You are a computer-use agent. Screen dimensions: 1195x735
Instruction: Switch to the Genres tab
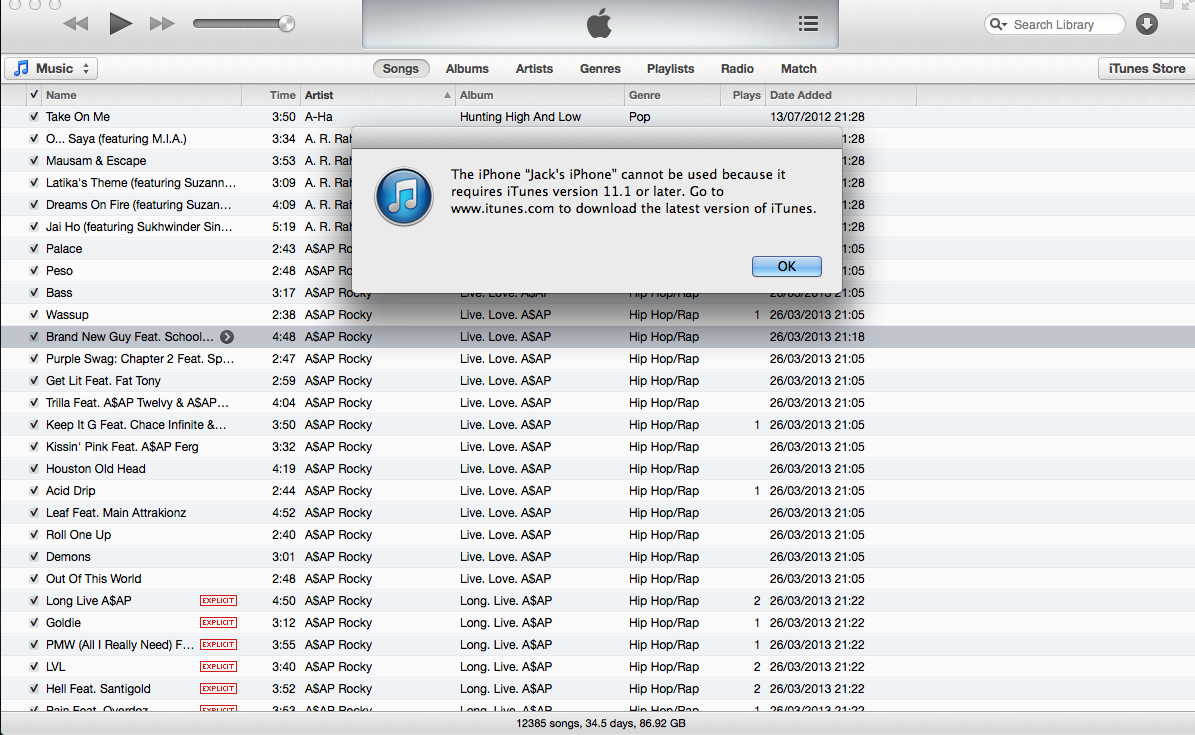(x=600, y=69)
